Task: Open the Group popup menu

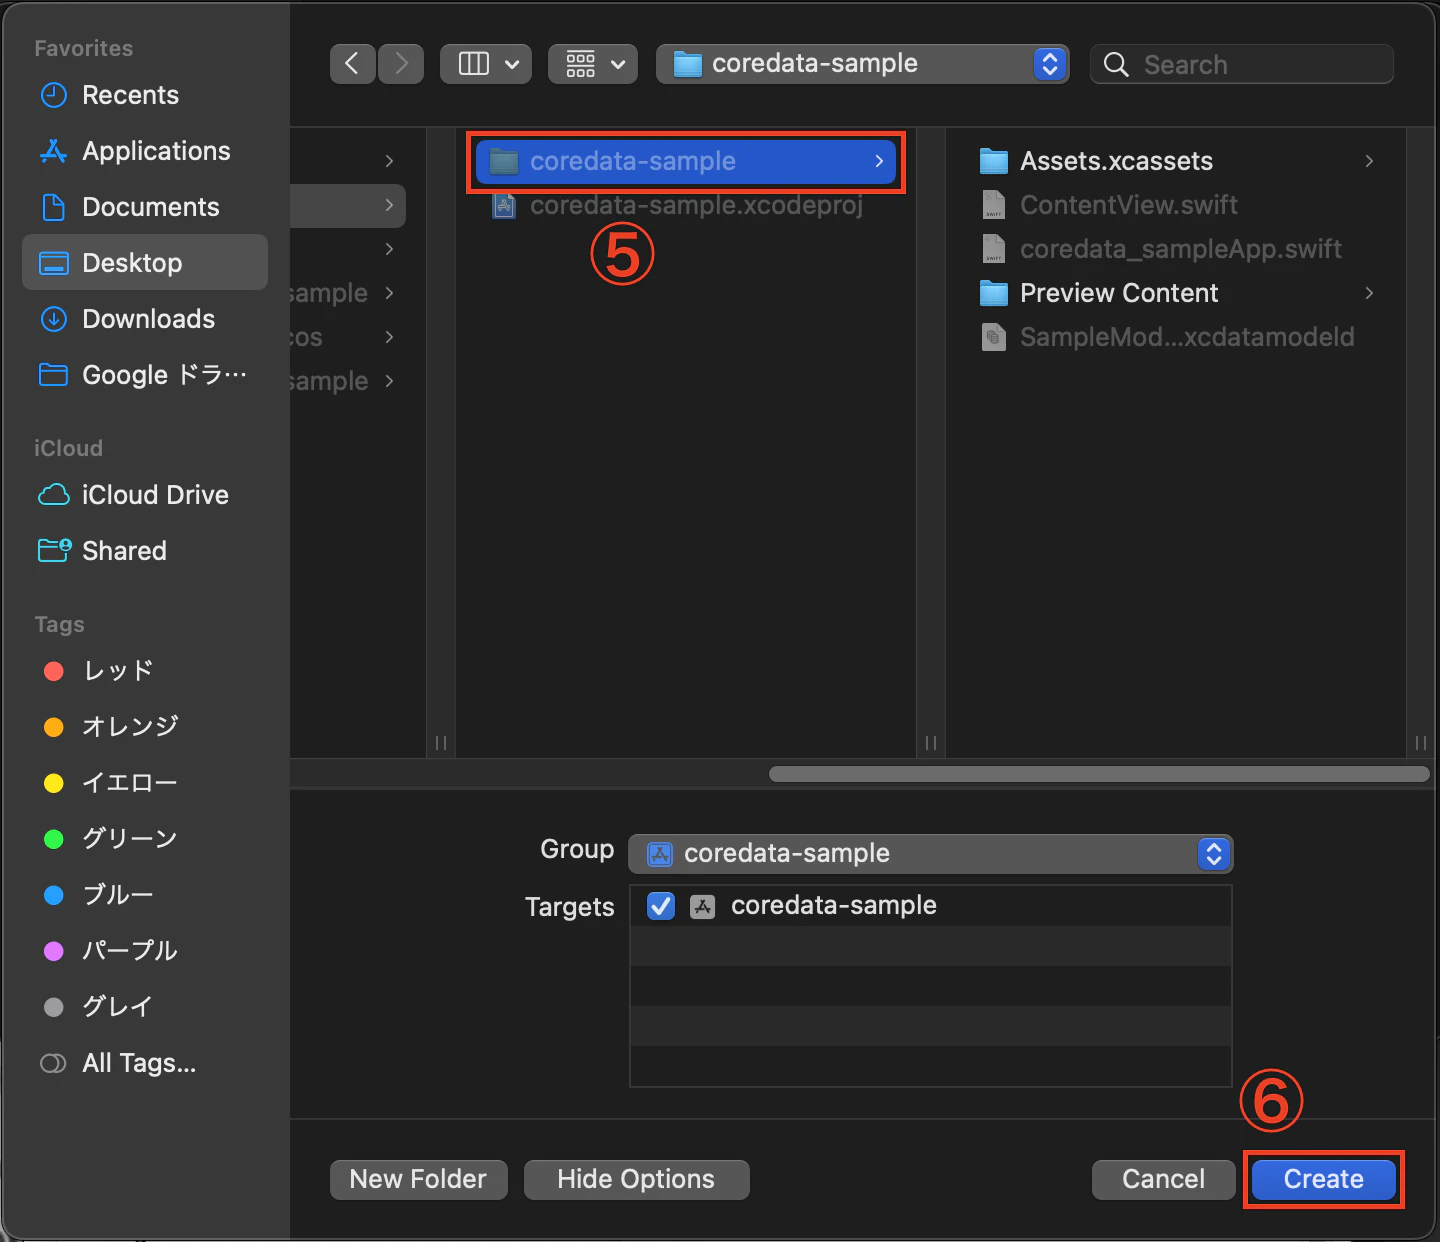Action: point(930,854)
